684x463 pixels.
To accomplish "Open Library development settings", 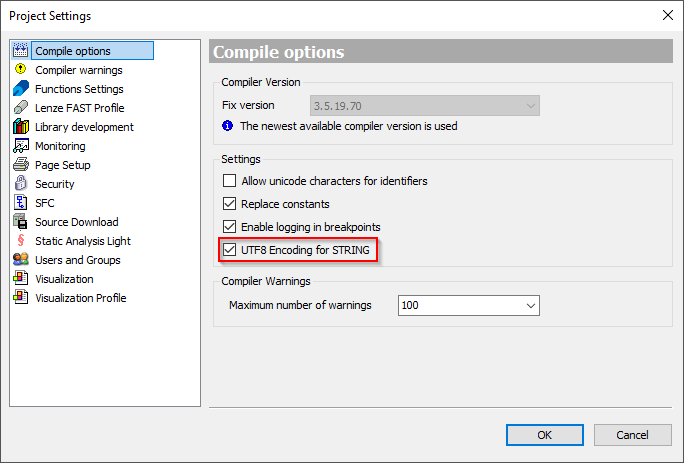I will (84, 127).
